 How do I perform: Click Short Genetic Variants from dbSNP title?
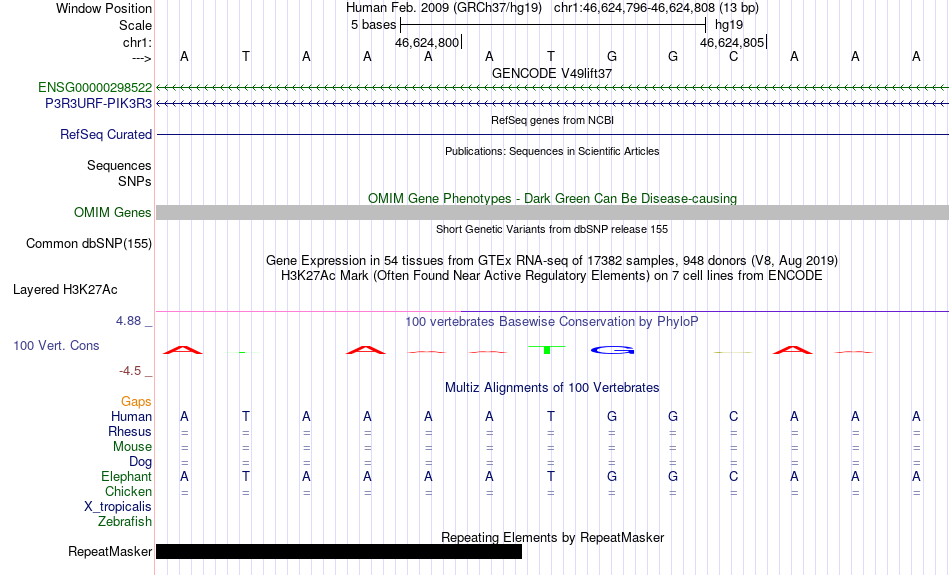[x=552, y=230]
